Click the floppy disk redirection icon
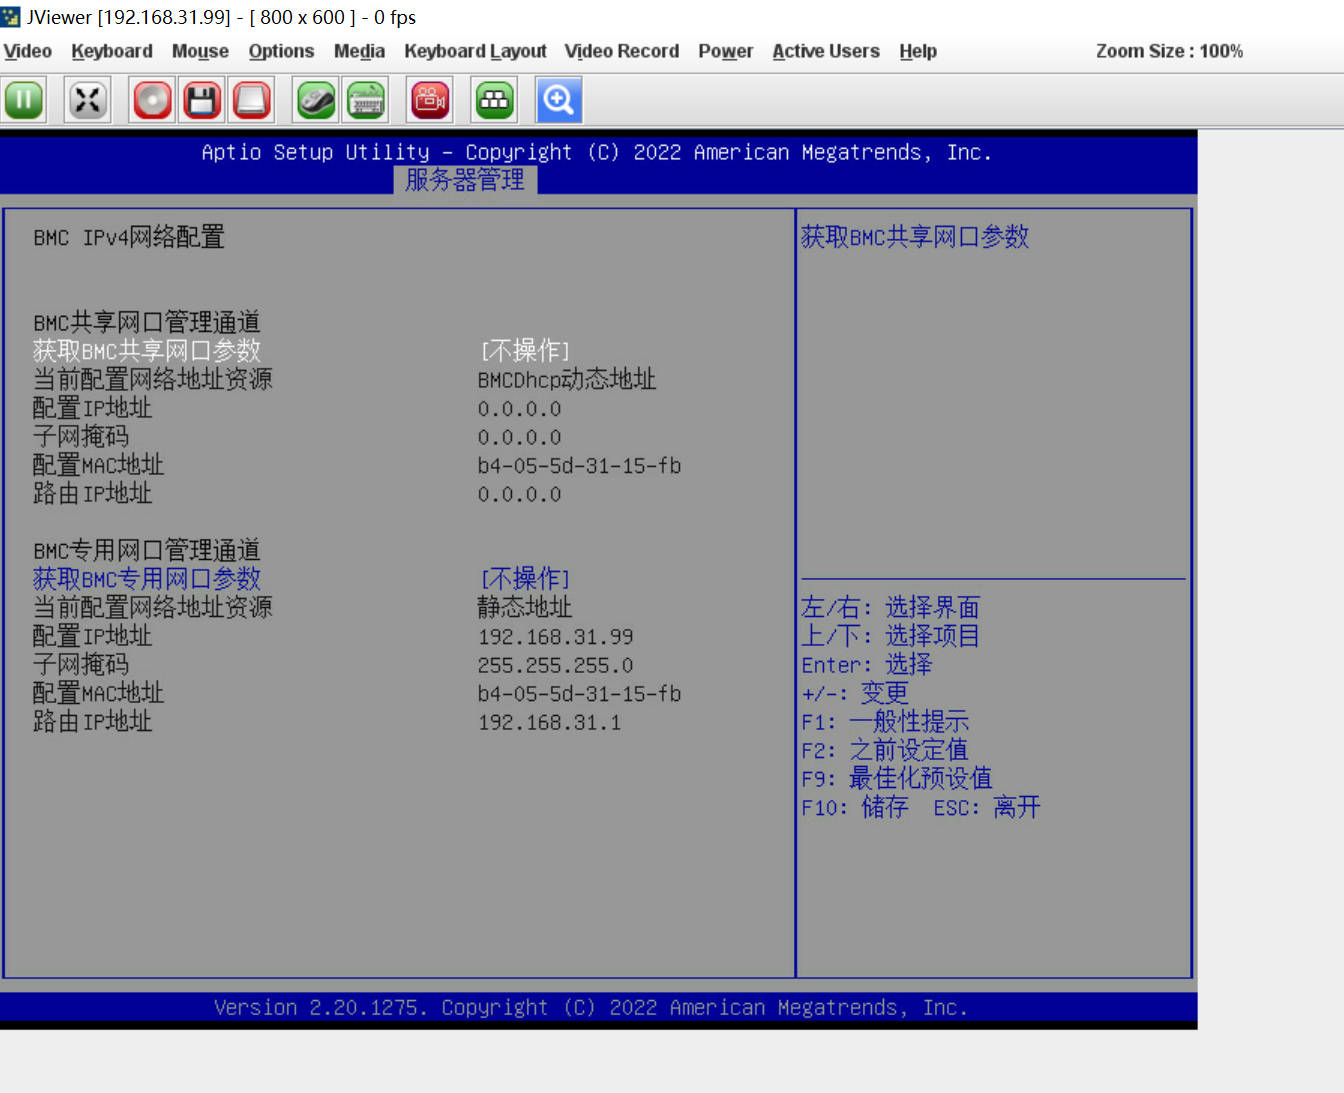The image size is (1344, 1093). [202, 100]
